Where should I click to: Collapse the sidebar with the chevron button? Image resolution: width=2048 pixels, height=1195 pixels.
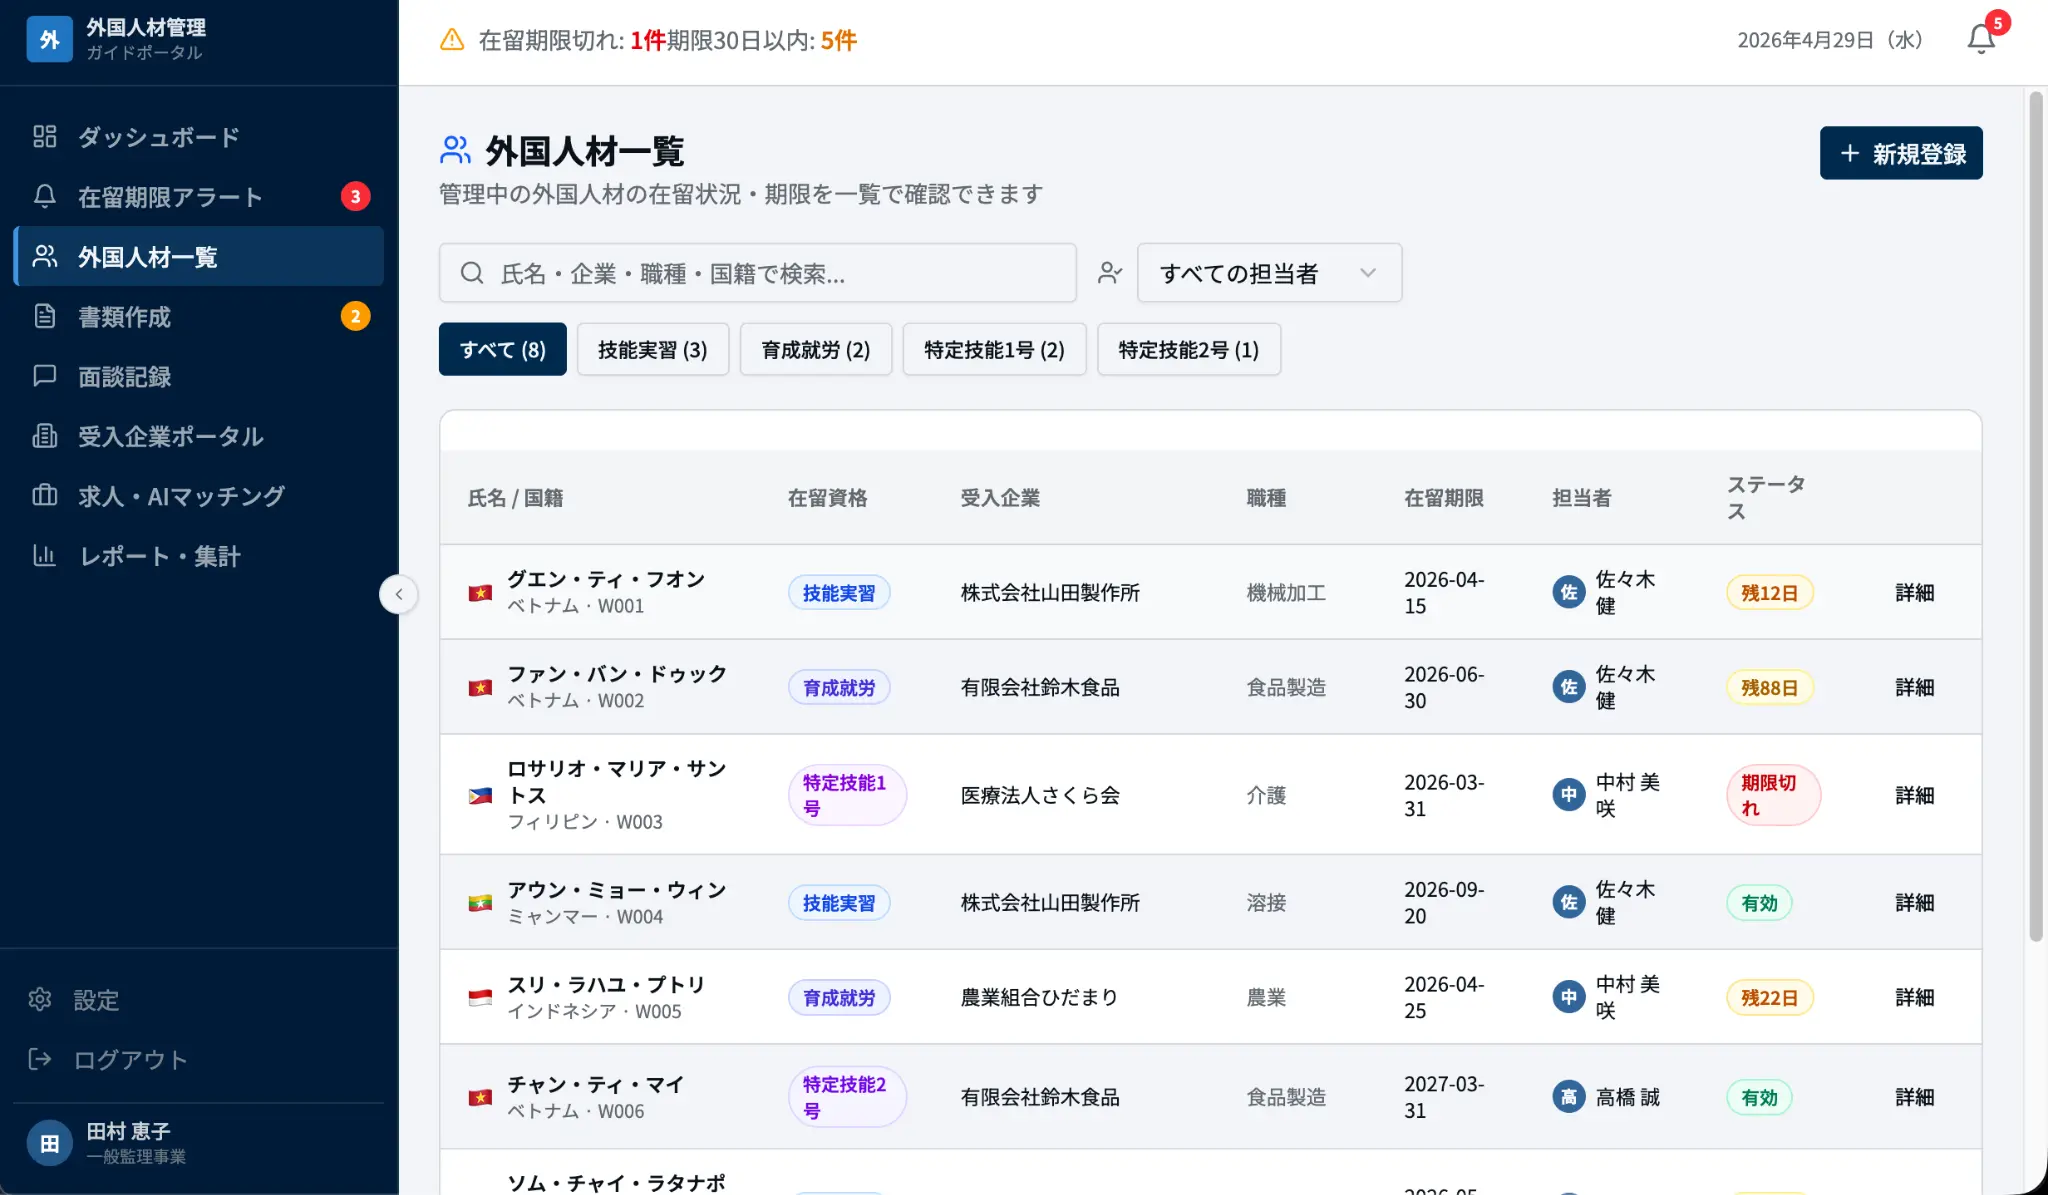398,594
